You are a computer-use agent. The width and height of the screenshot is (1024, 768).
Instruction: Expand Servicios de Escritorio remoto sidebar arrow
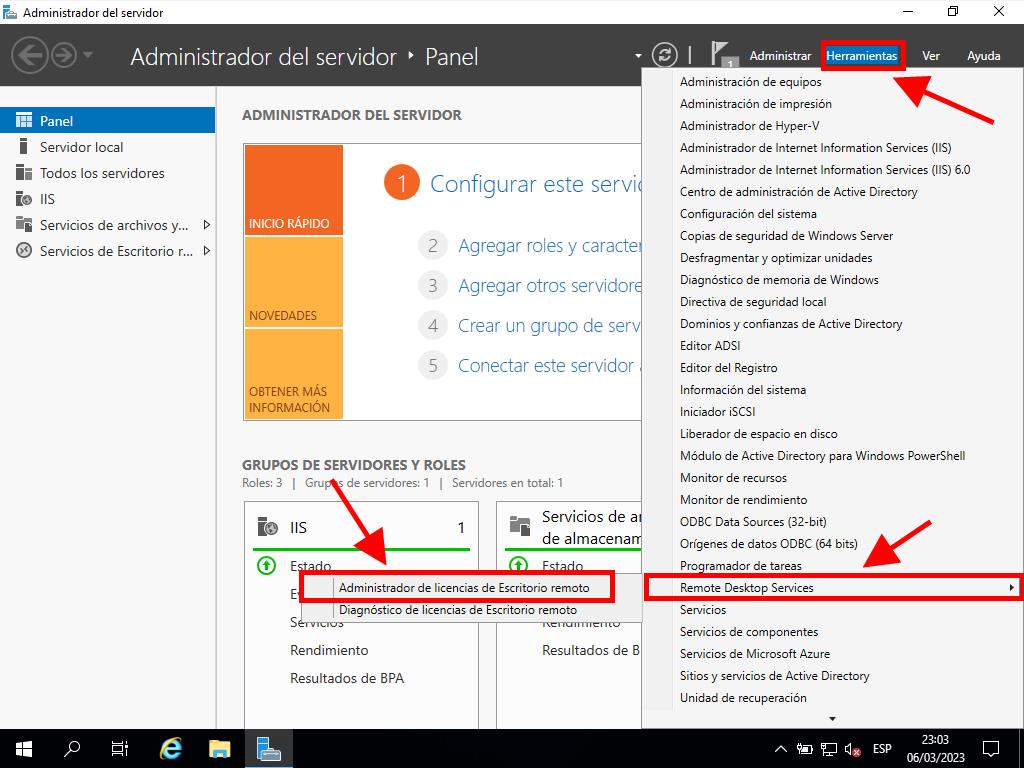(206, 251)
